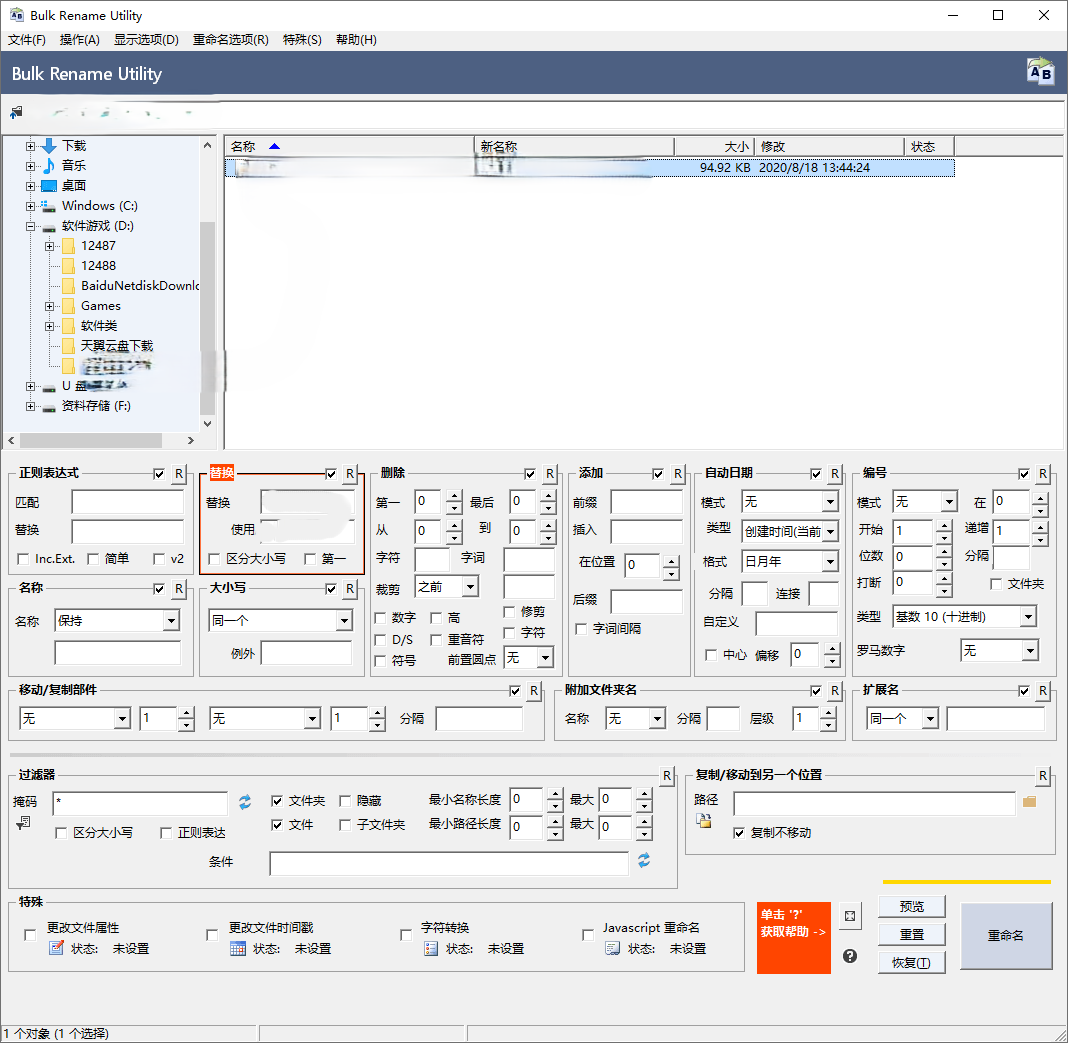Open the 裁剪 dropdown showing 之前
This screenshot has width=1068, height=1043.
point(447,587)
